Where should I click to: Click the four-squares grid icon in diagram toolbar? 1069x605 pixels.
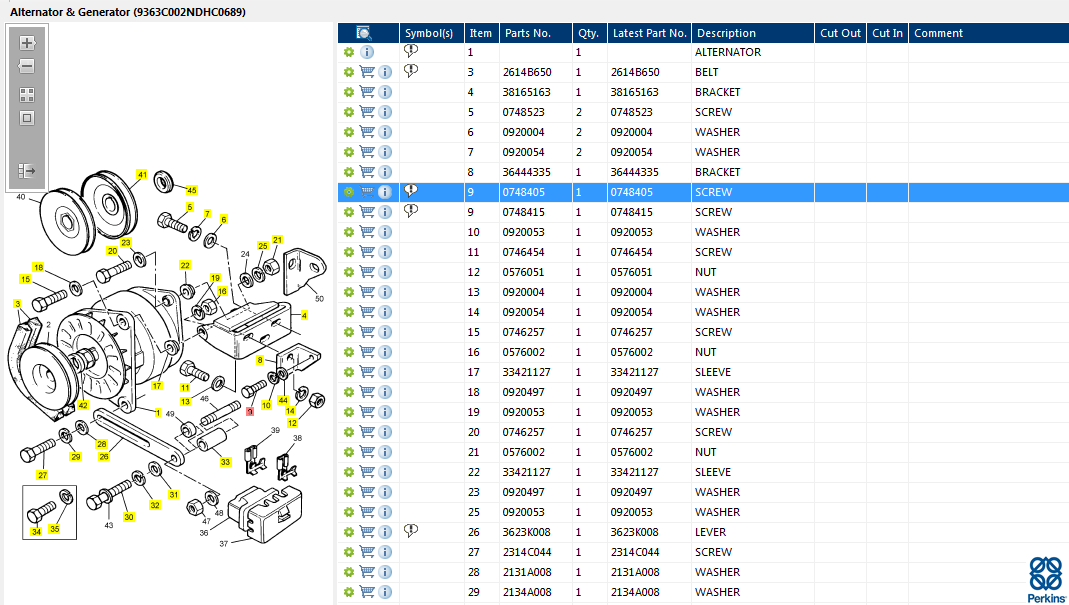pyautogui.click(x=27, y=95)
